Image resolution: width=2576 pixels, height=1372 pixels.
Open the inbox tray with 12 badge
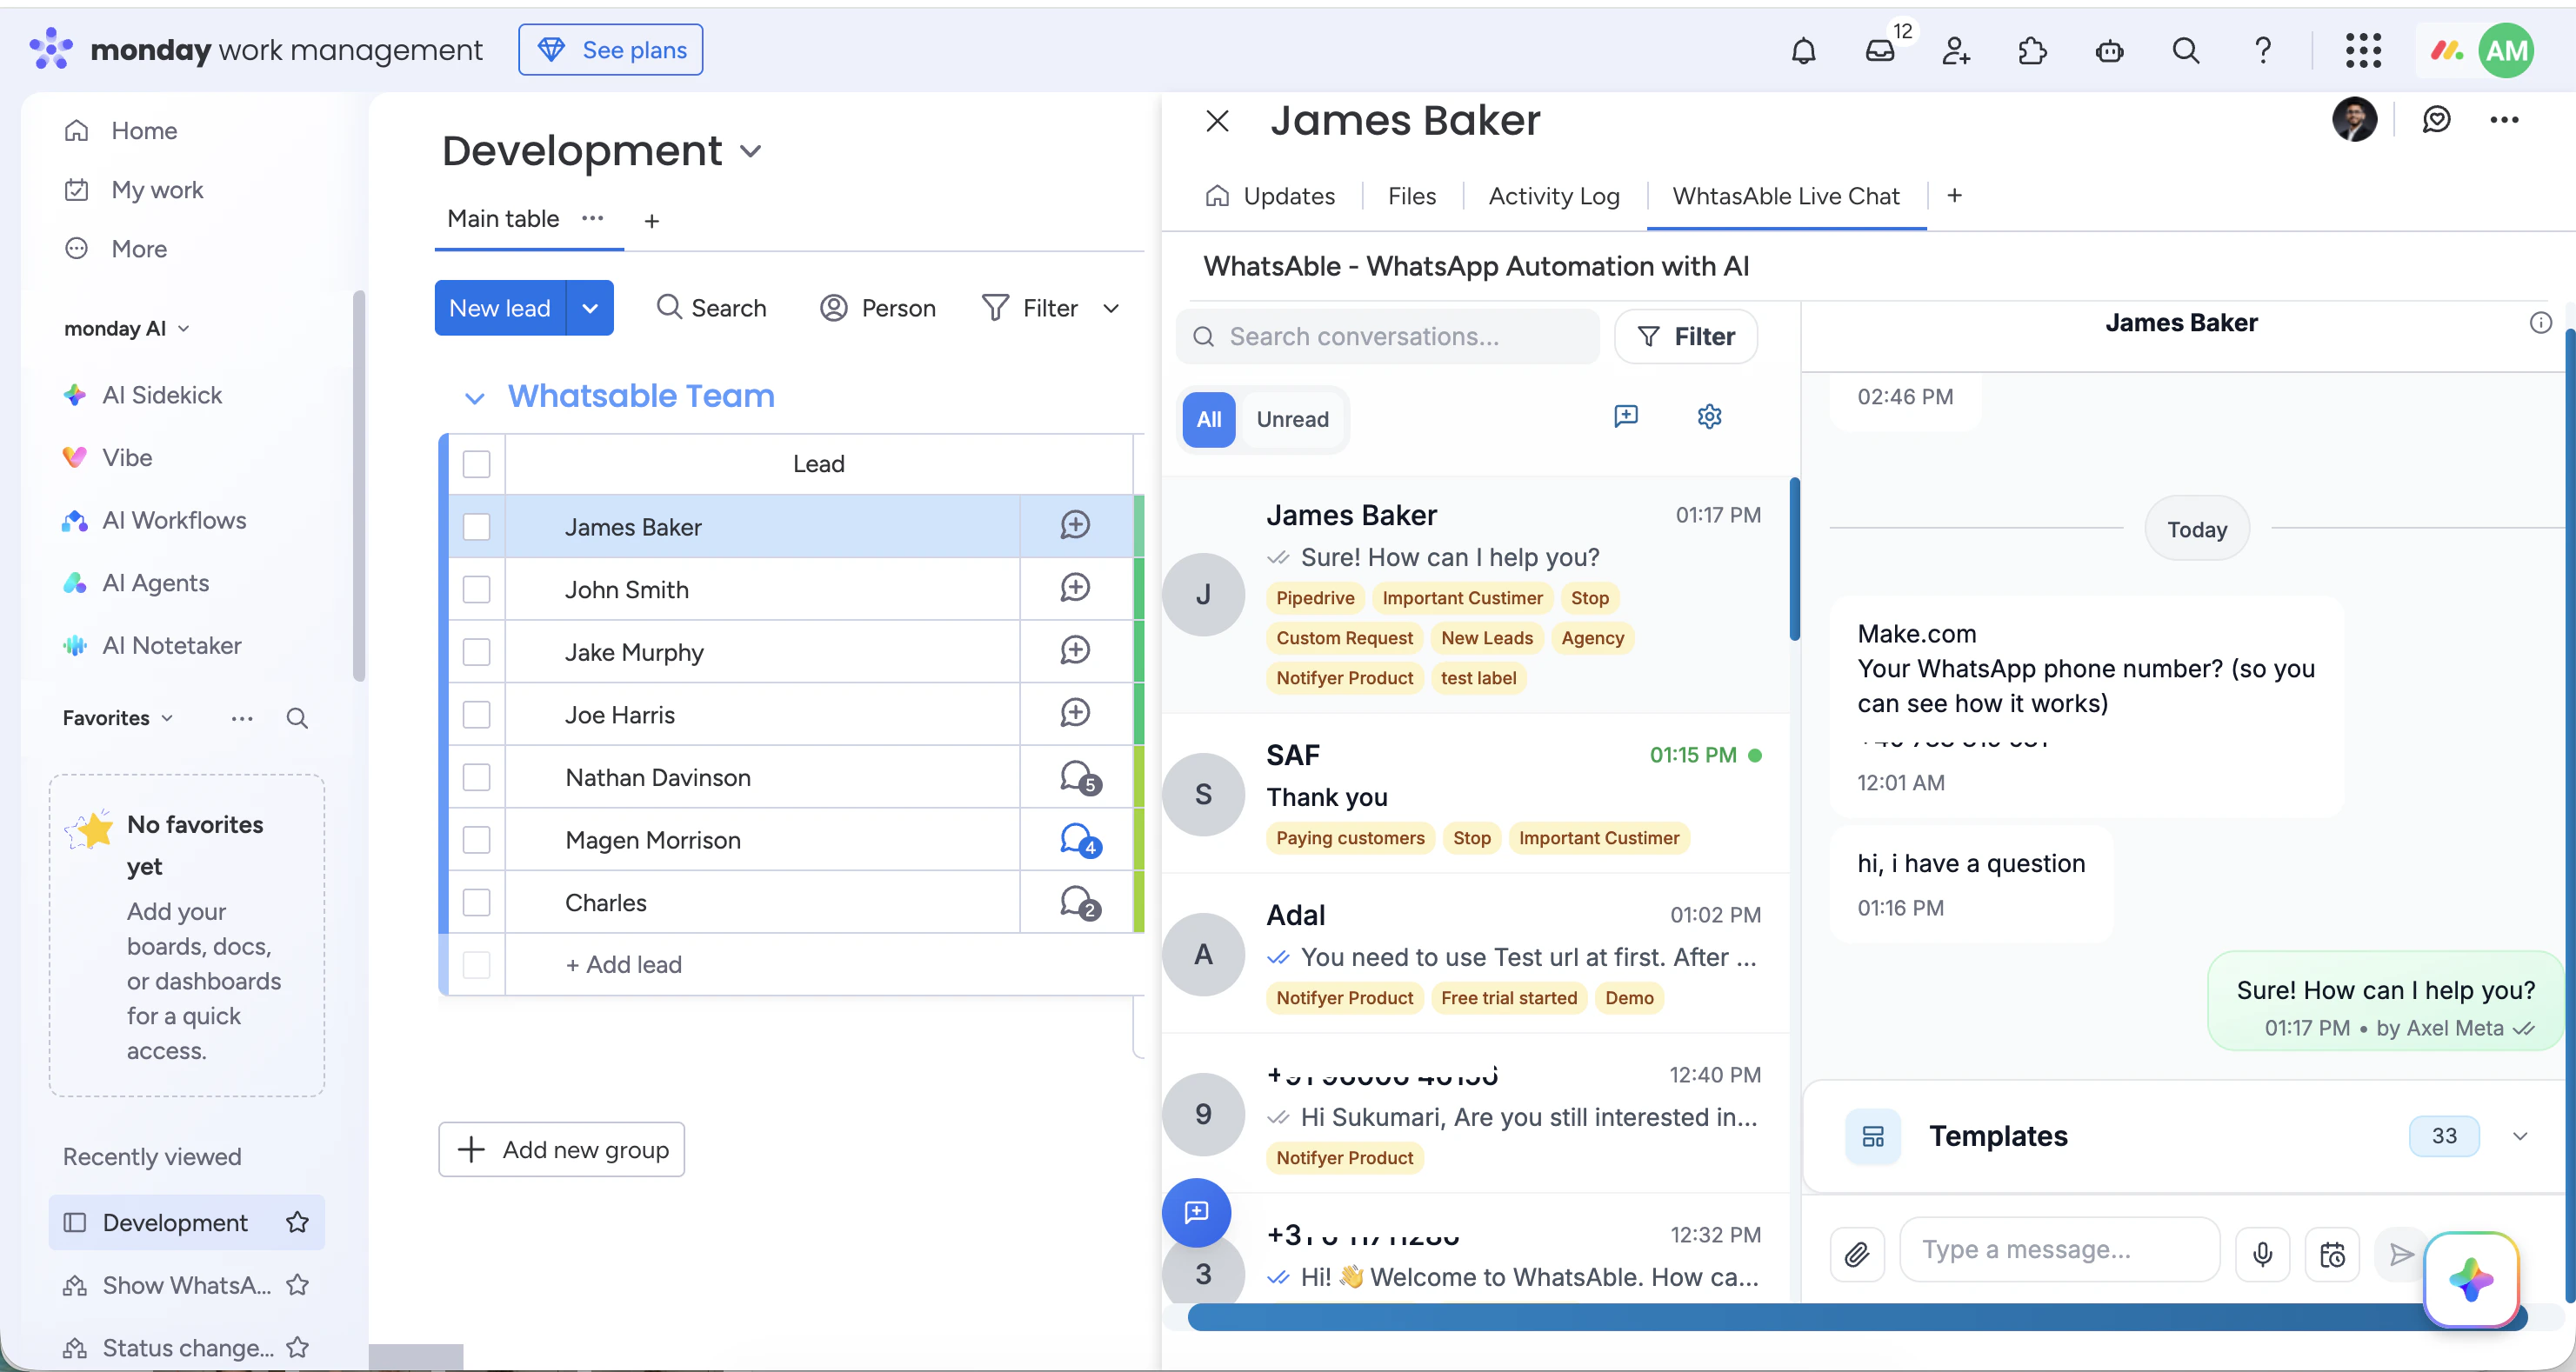(x=1881, y=50)
